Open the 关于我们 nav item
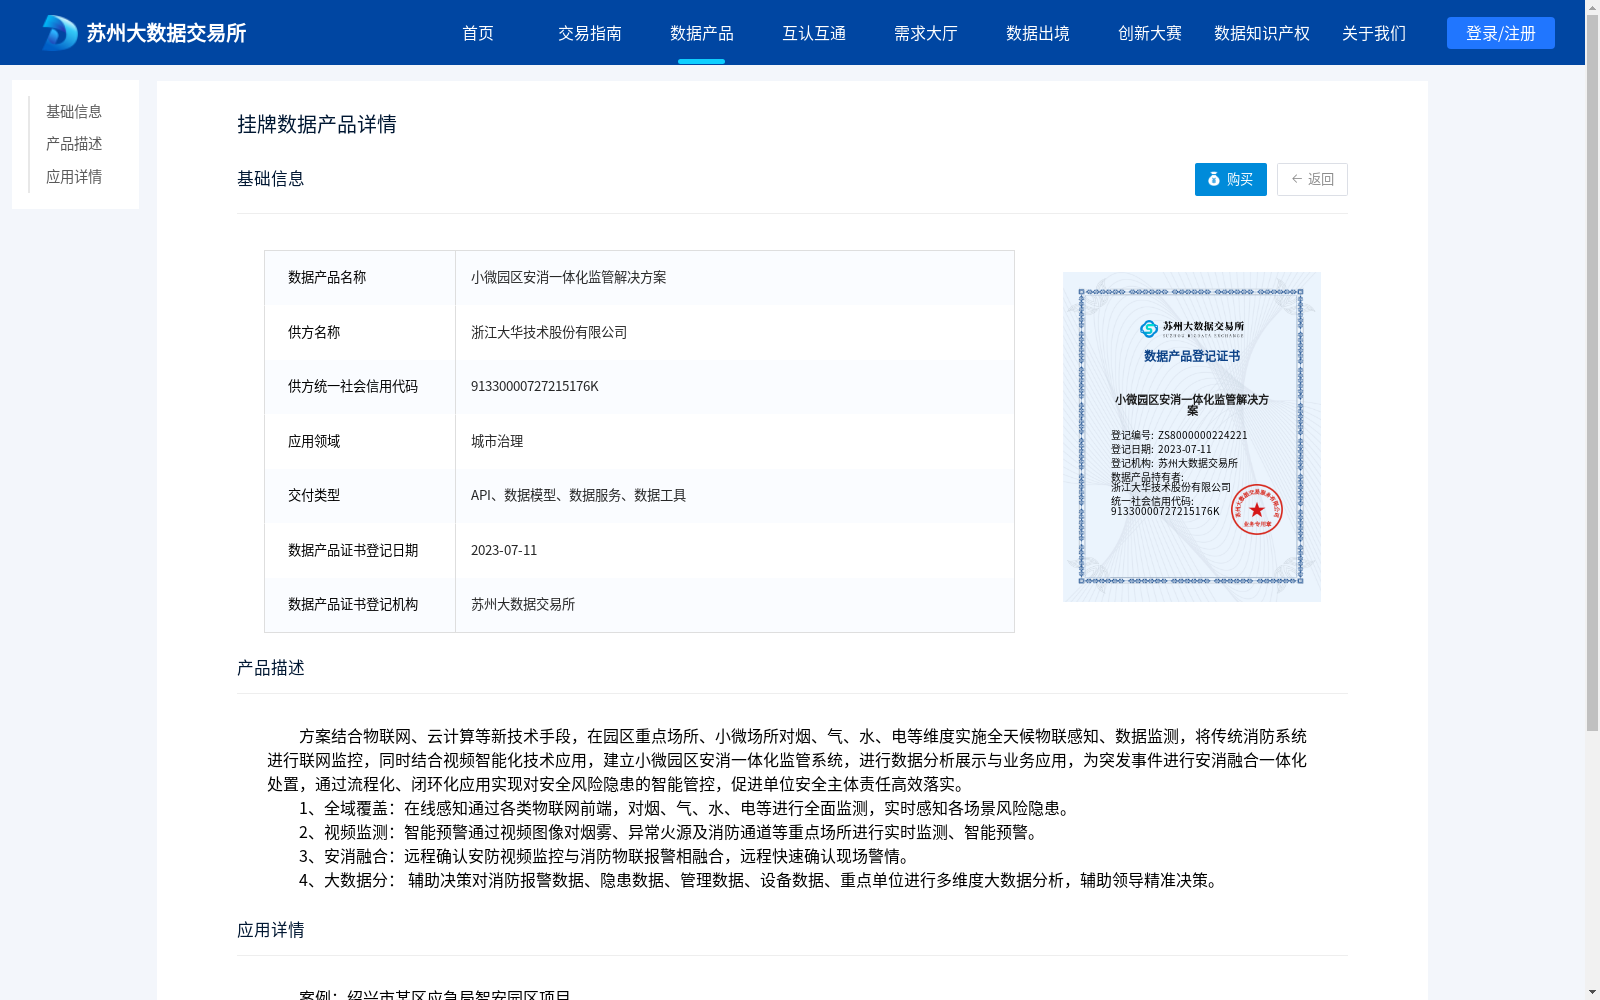The height and width of the screenshot is (1000, 1600). [x=1374, y=33]
